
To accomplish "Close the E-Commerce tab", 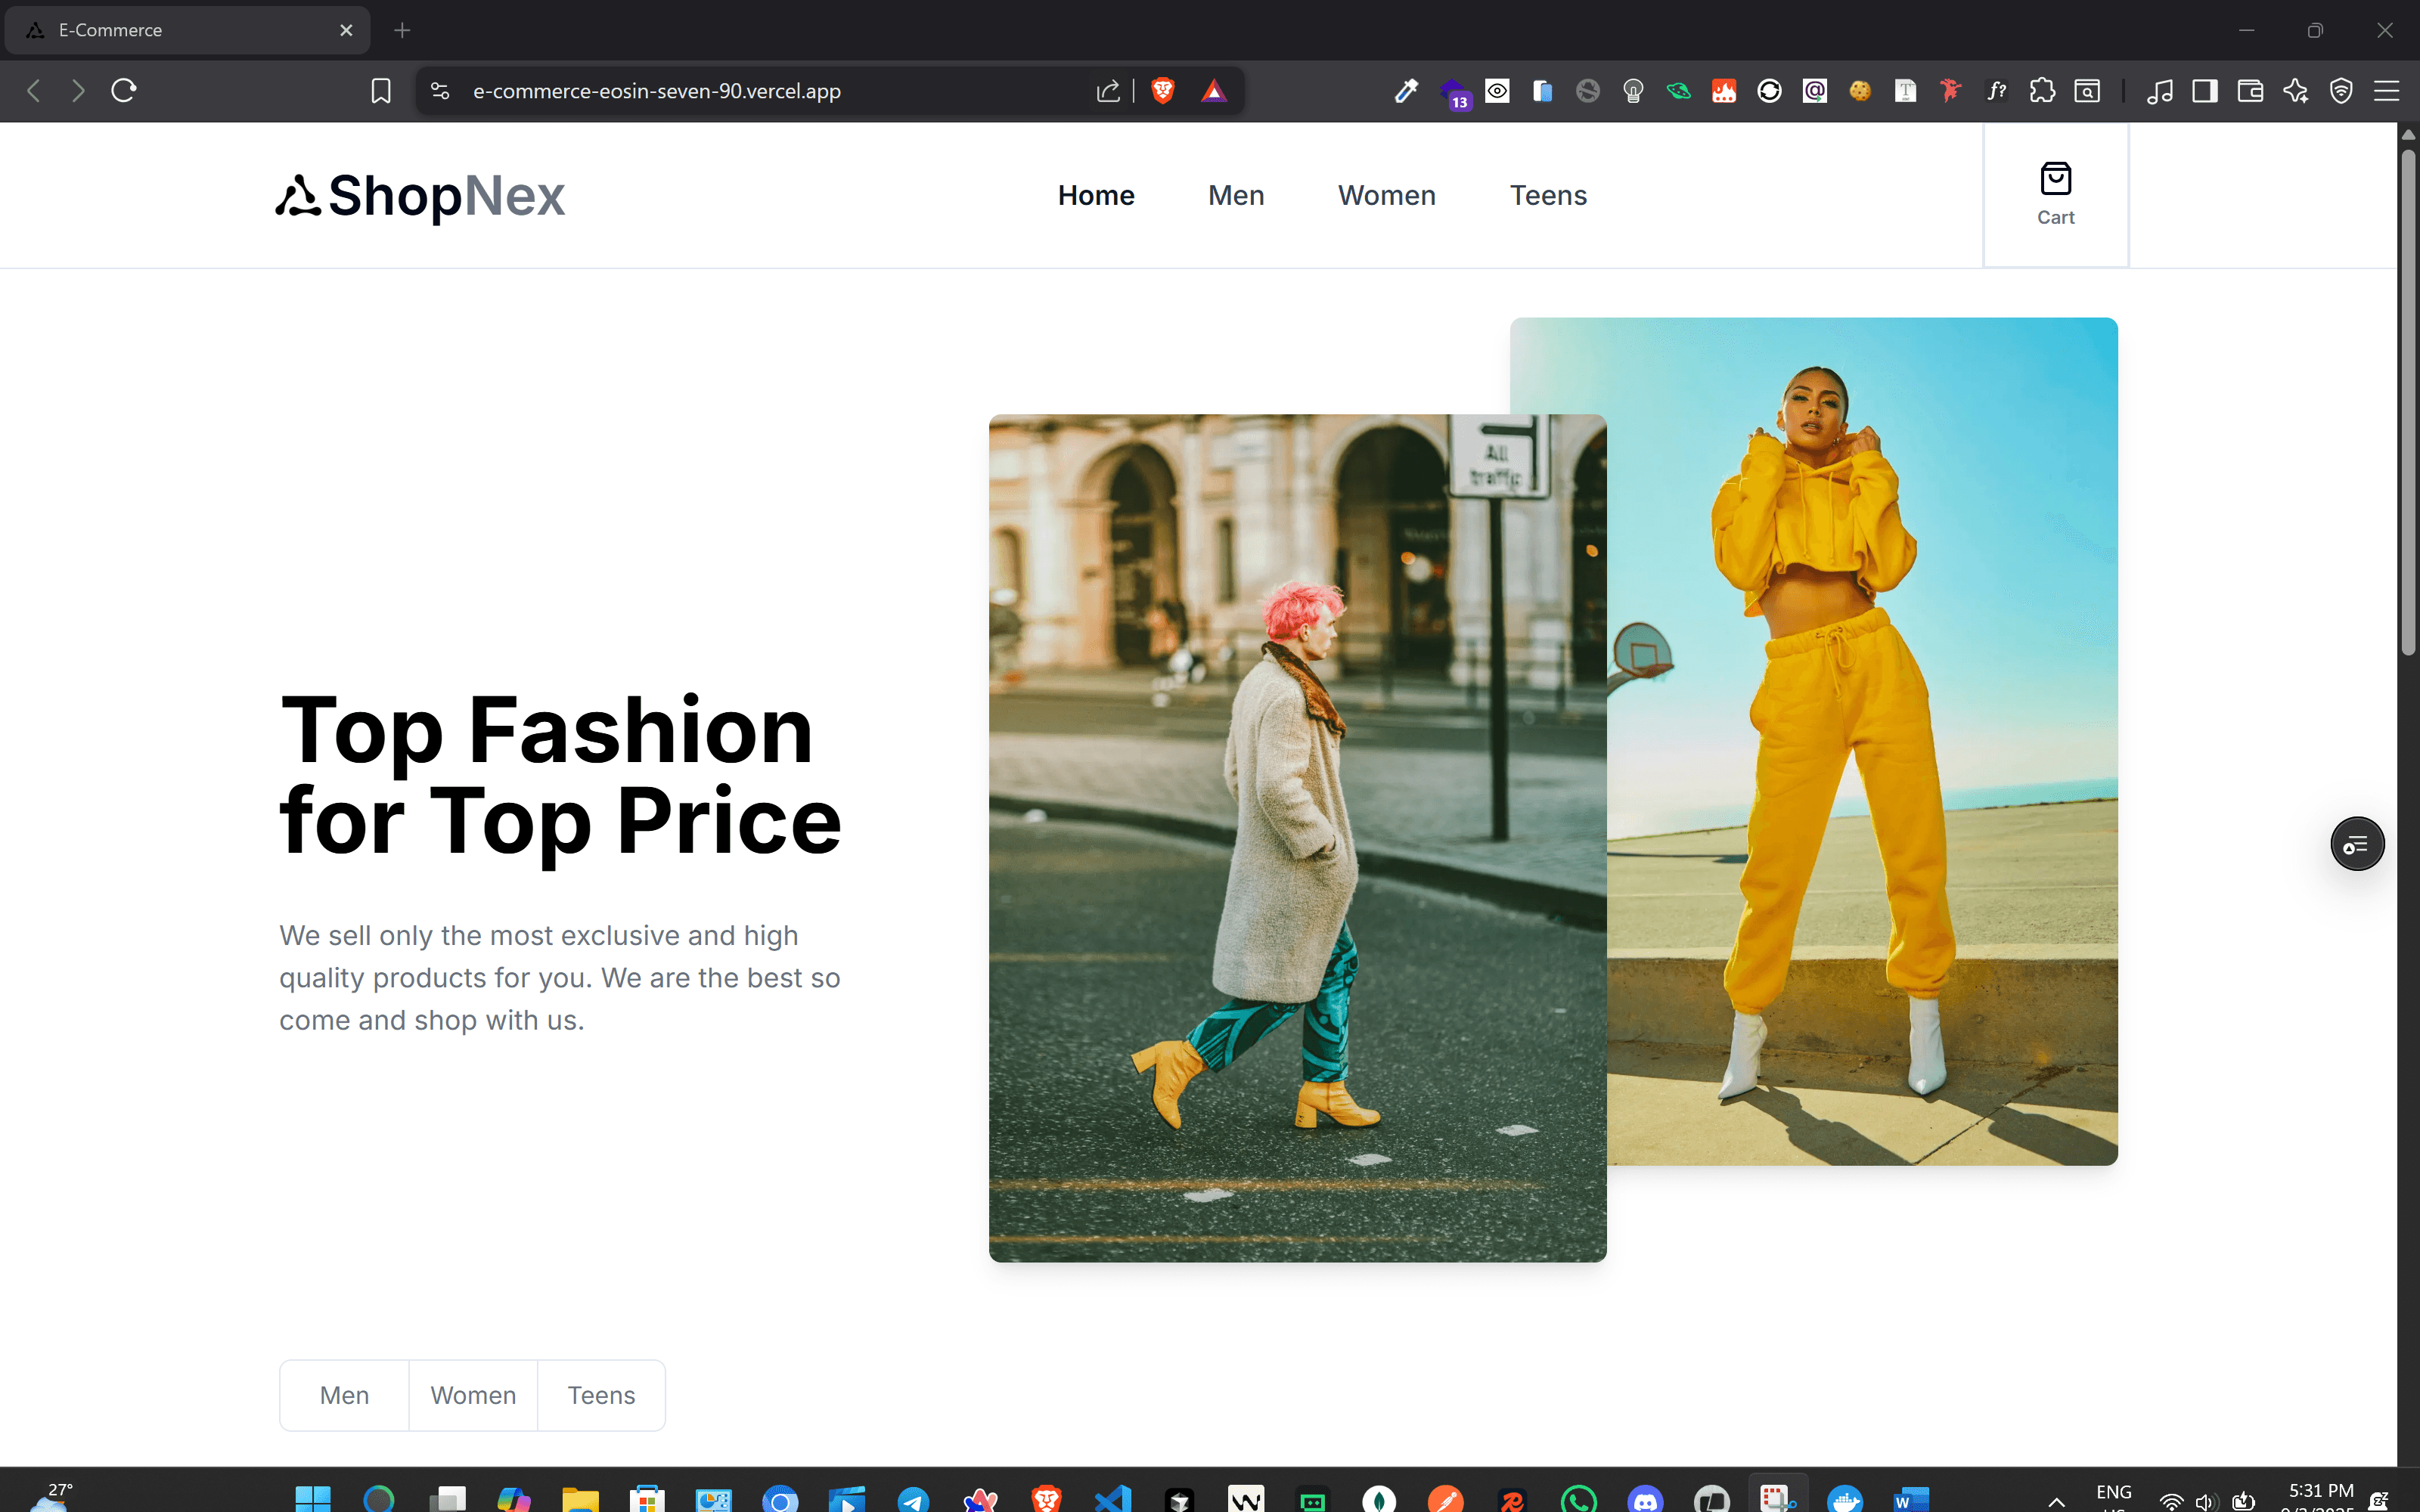I will point(346,30).
